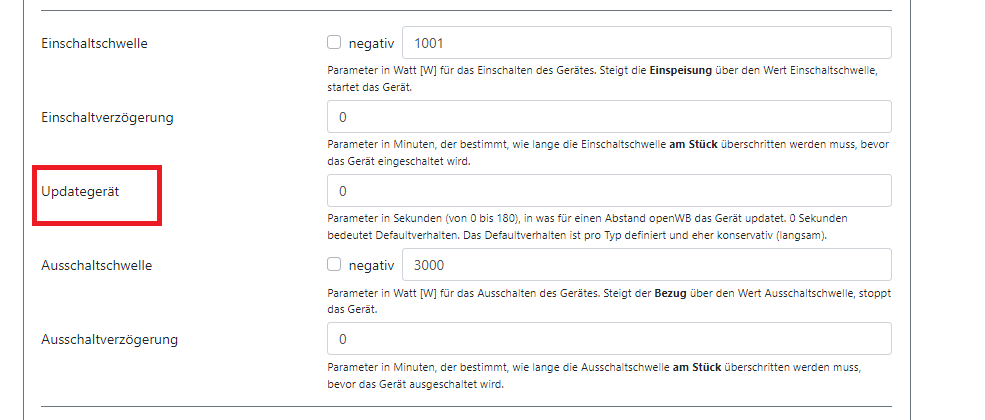Click the negativ text beside Ausschaltschwelle
The image size is (985, 420).
point(370,265)
